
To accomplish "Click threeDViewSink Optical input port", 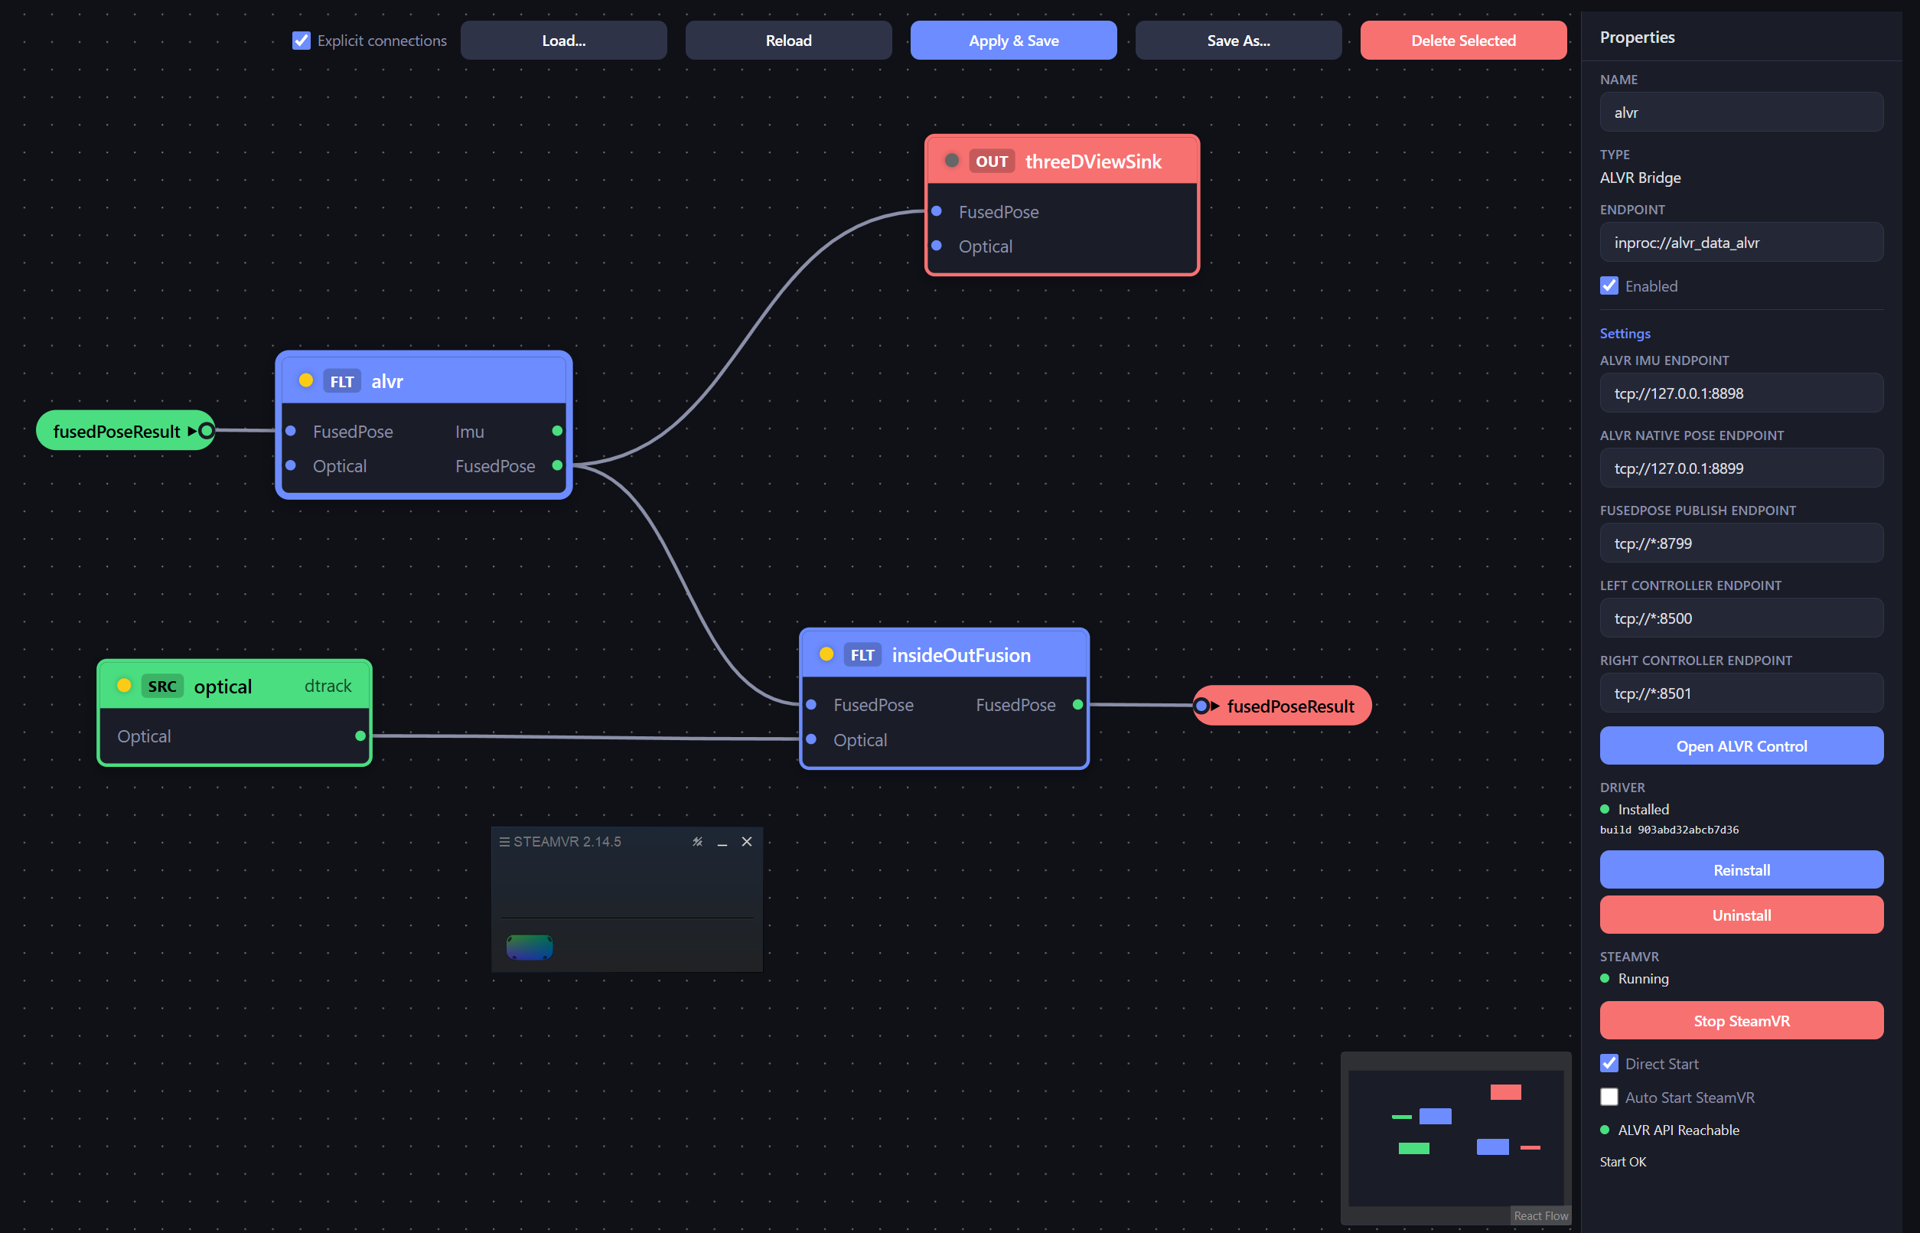I will (x=937, y=246).
